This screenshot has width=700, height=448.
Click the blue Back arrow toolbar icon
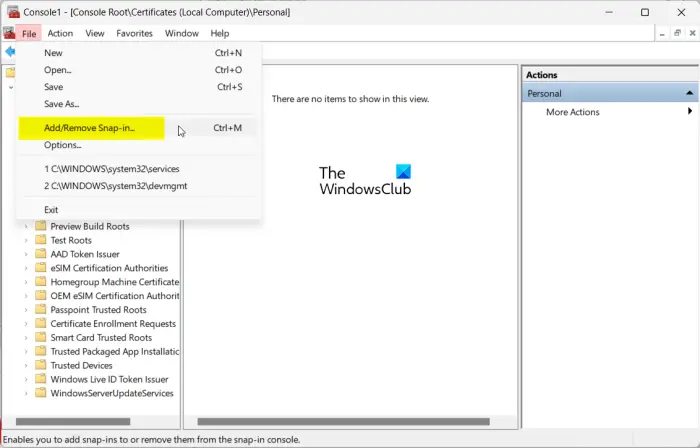(x=10, y=51)
